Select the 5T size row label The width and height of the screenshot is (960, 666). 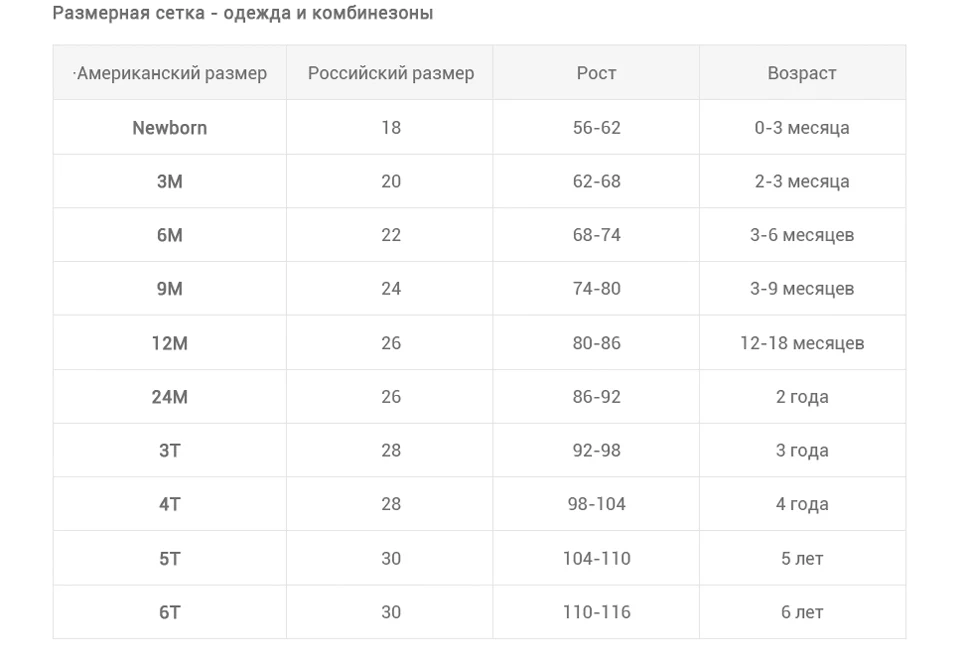coord(170,558)
